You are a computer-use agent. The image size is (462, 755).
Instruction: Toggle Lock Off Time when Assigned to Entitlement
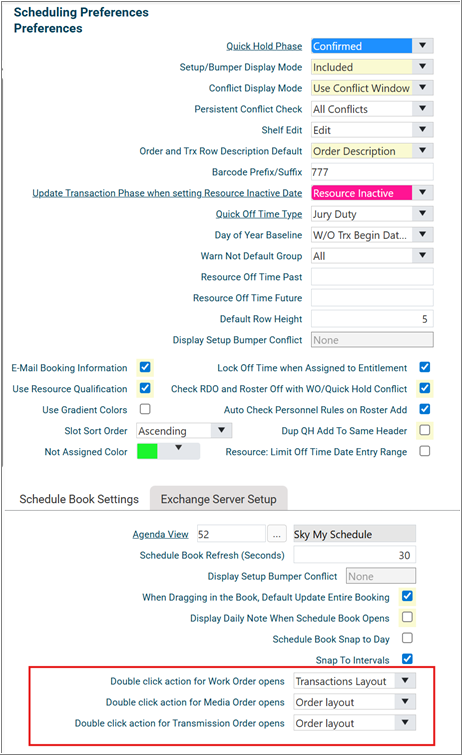(x=424, y=367)
